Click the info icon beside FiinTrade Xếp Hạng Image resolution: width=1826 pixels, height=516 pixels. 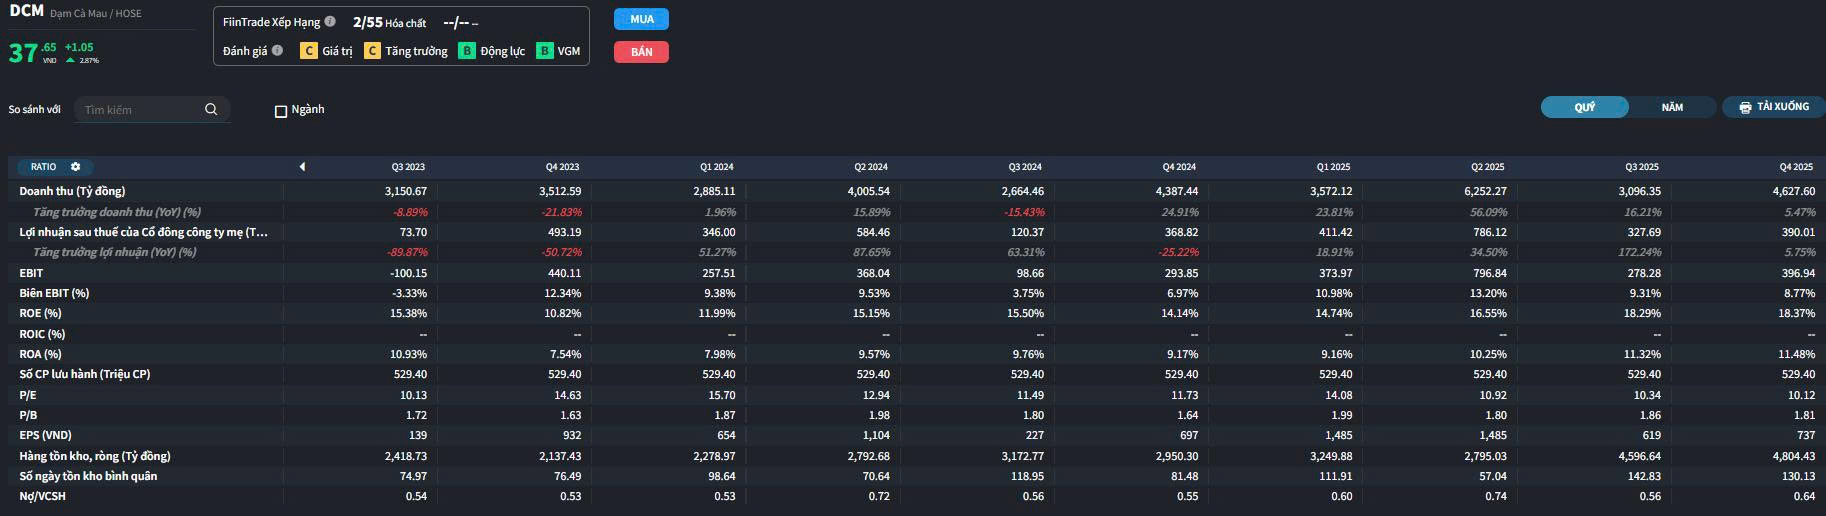[x=330, y=21]
